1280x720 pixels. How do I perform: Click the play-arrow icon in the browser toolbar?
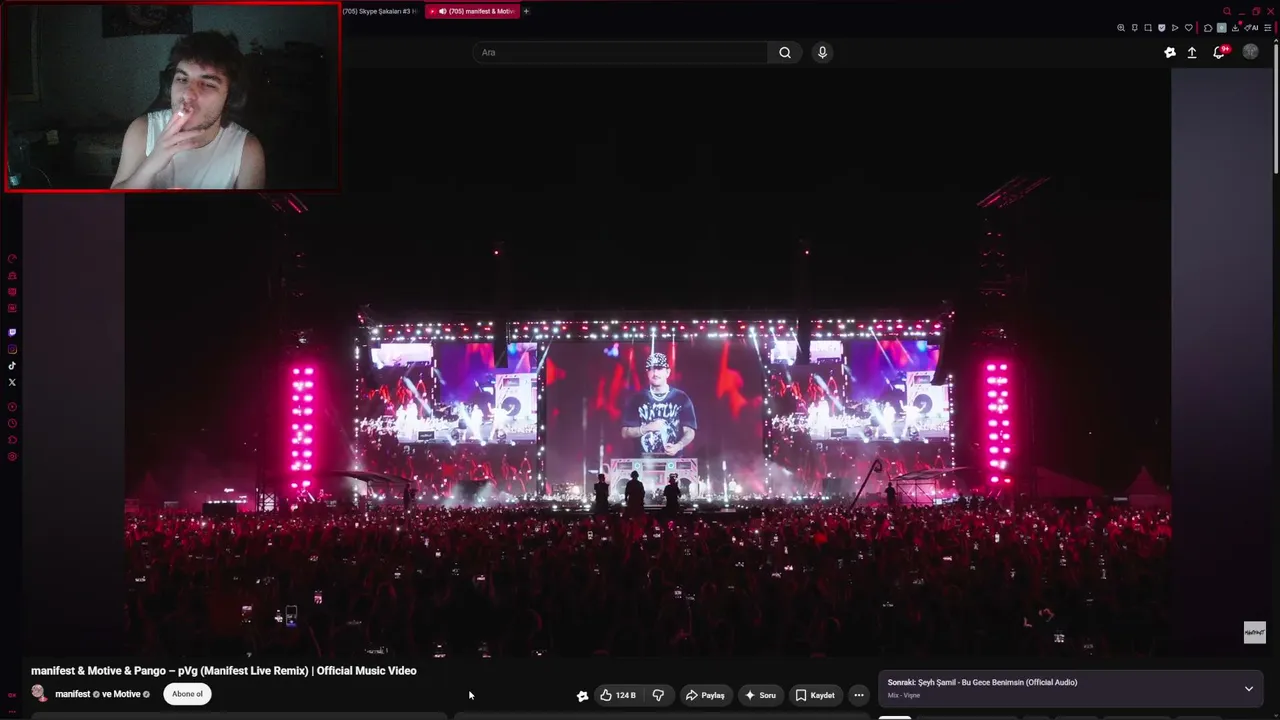[x=1175, y=28]
